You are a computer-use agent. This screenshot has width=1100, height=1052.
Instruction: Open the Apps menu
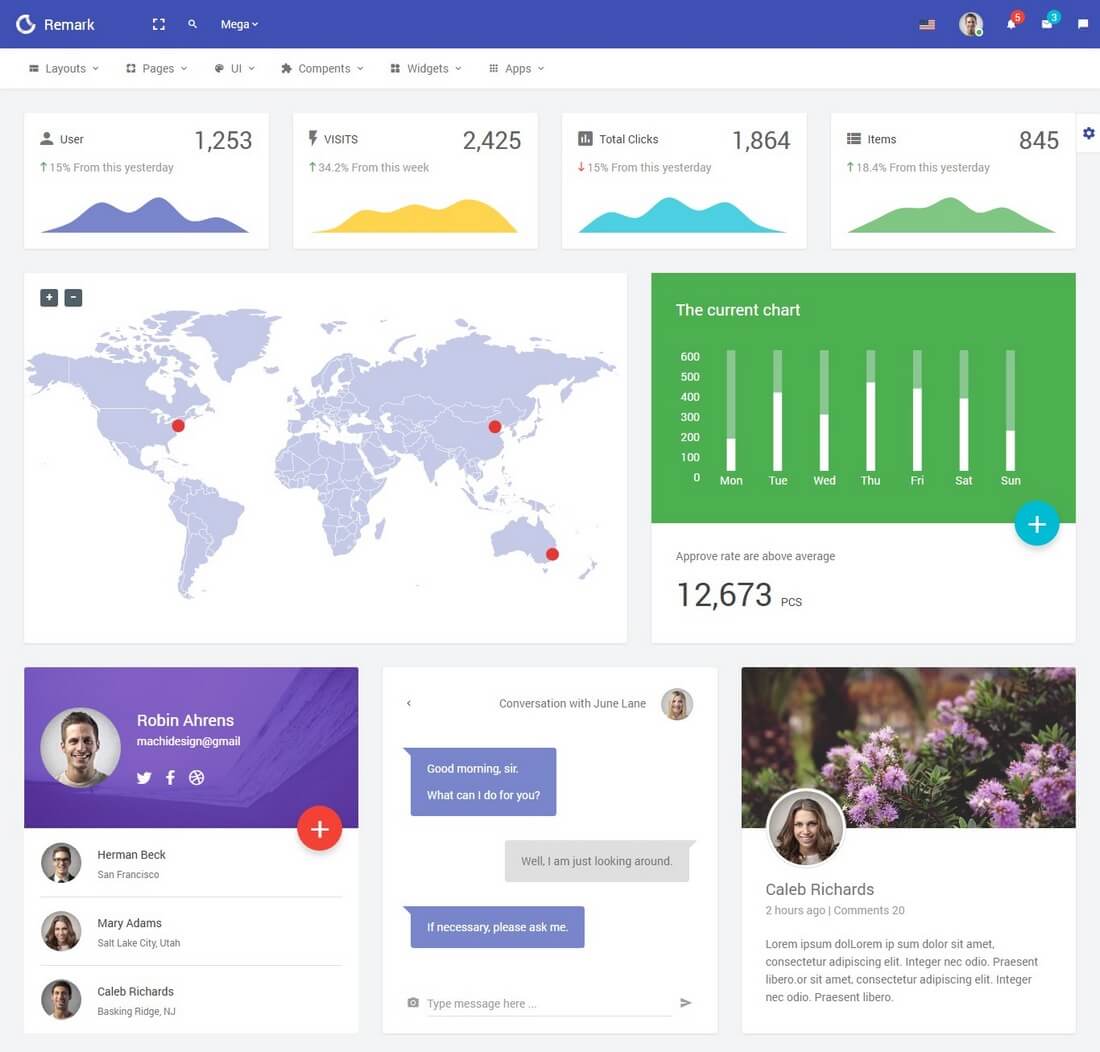click(x=516, y=69)
